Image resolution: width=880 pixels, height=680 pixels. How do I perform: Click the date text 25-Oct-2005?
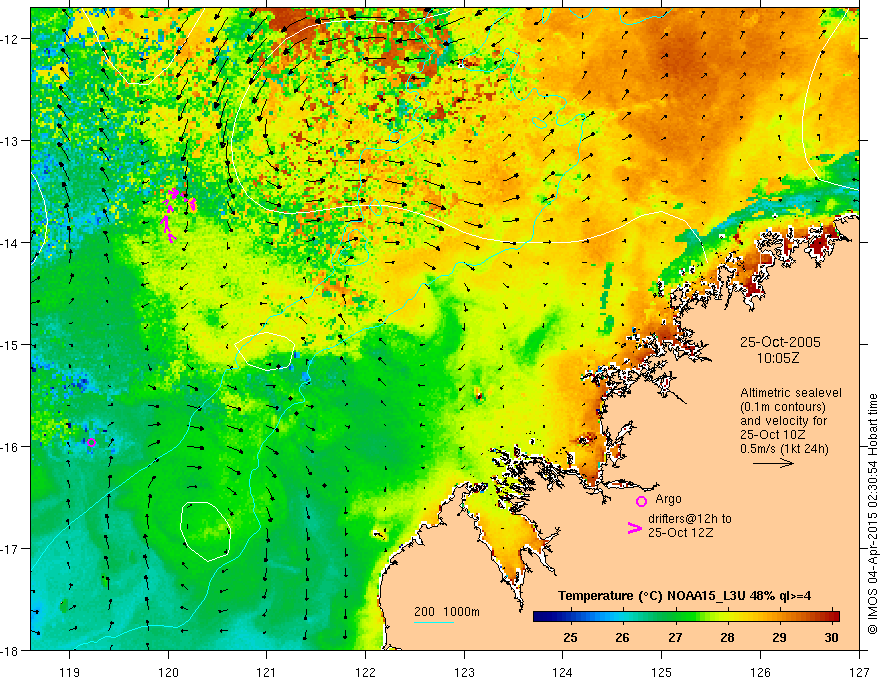[780, 342]
